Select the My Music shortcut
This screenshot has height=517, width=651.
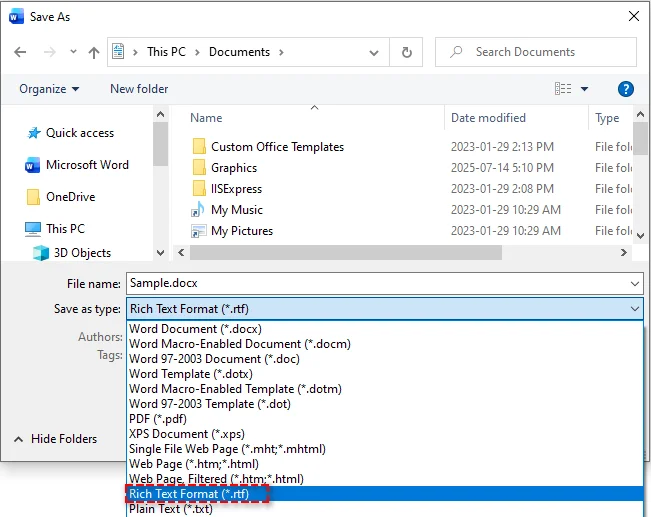point(237,210)
